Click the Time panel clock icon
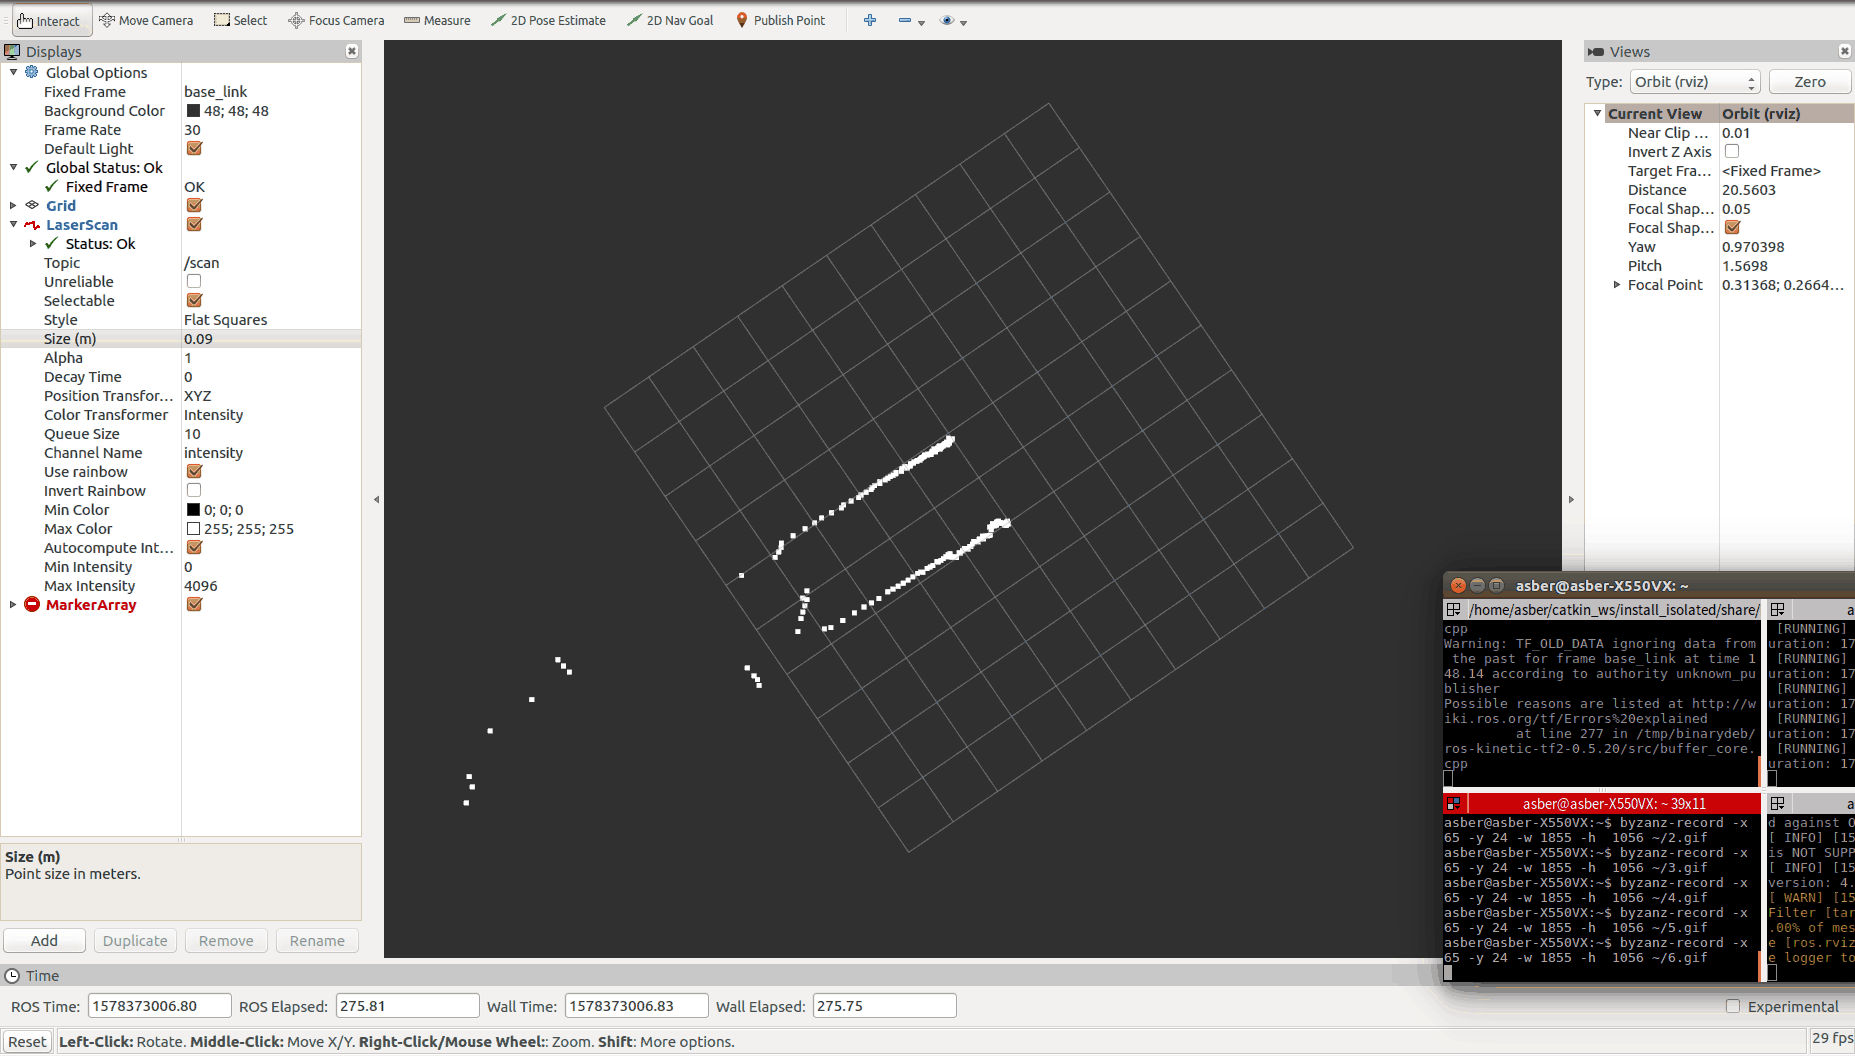 tap(12, 975)
